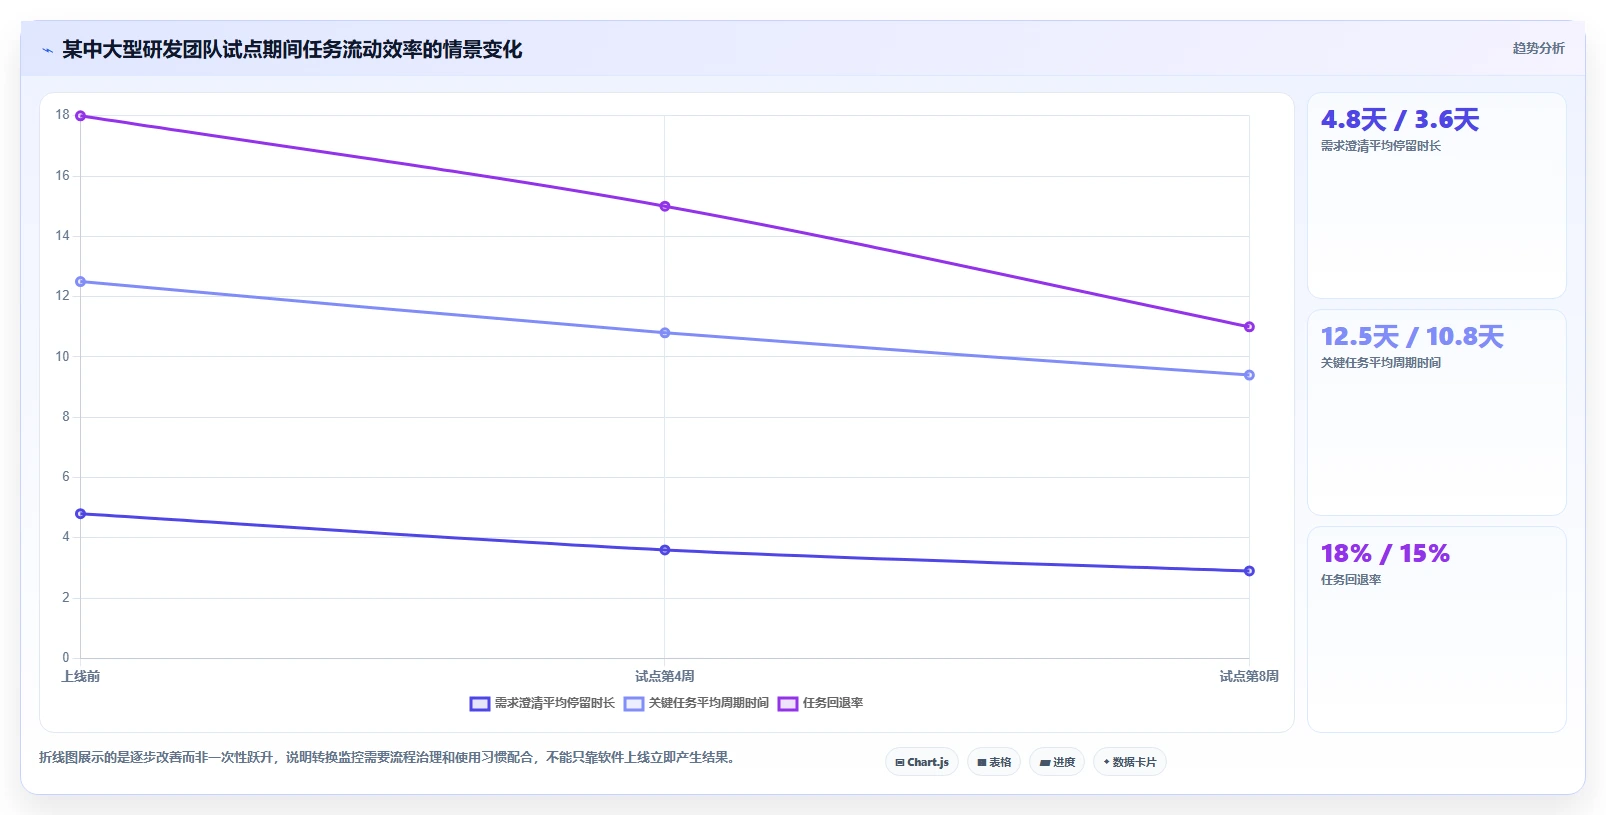Viewport: 1606px width, 815px height.
Task: Click the purple data point at 上线前 (18)
Action: tap(81, 116)
